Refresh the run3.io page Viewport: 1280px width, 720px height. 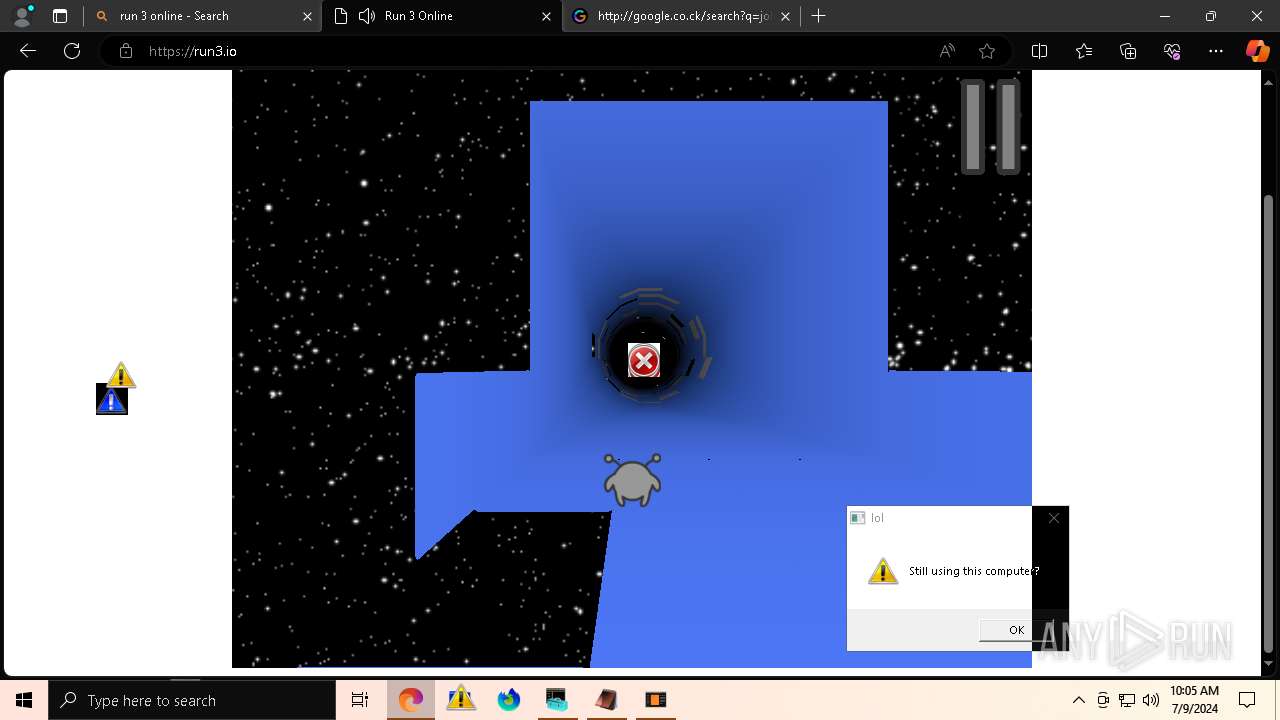tap(72, 51)
